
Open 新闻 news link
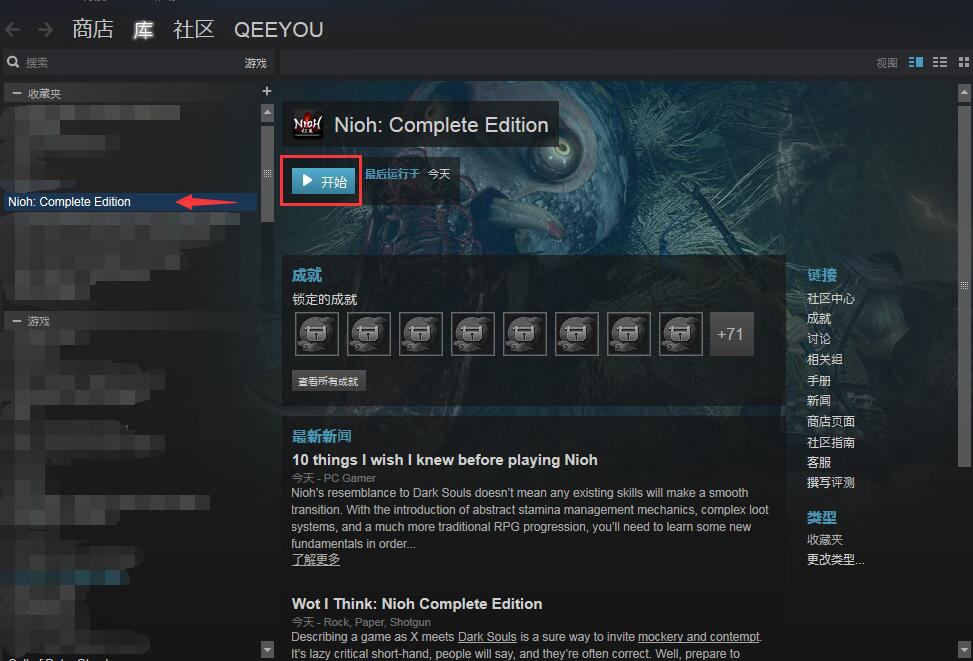pos(818,400)
